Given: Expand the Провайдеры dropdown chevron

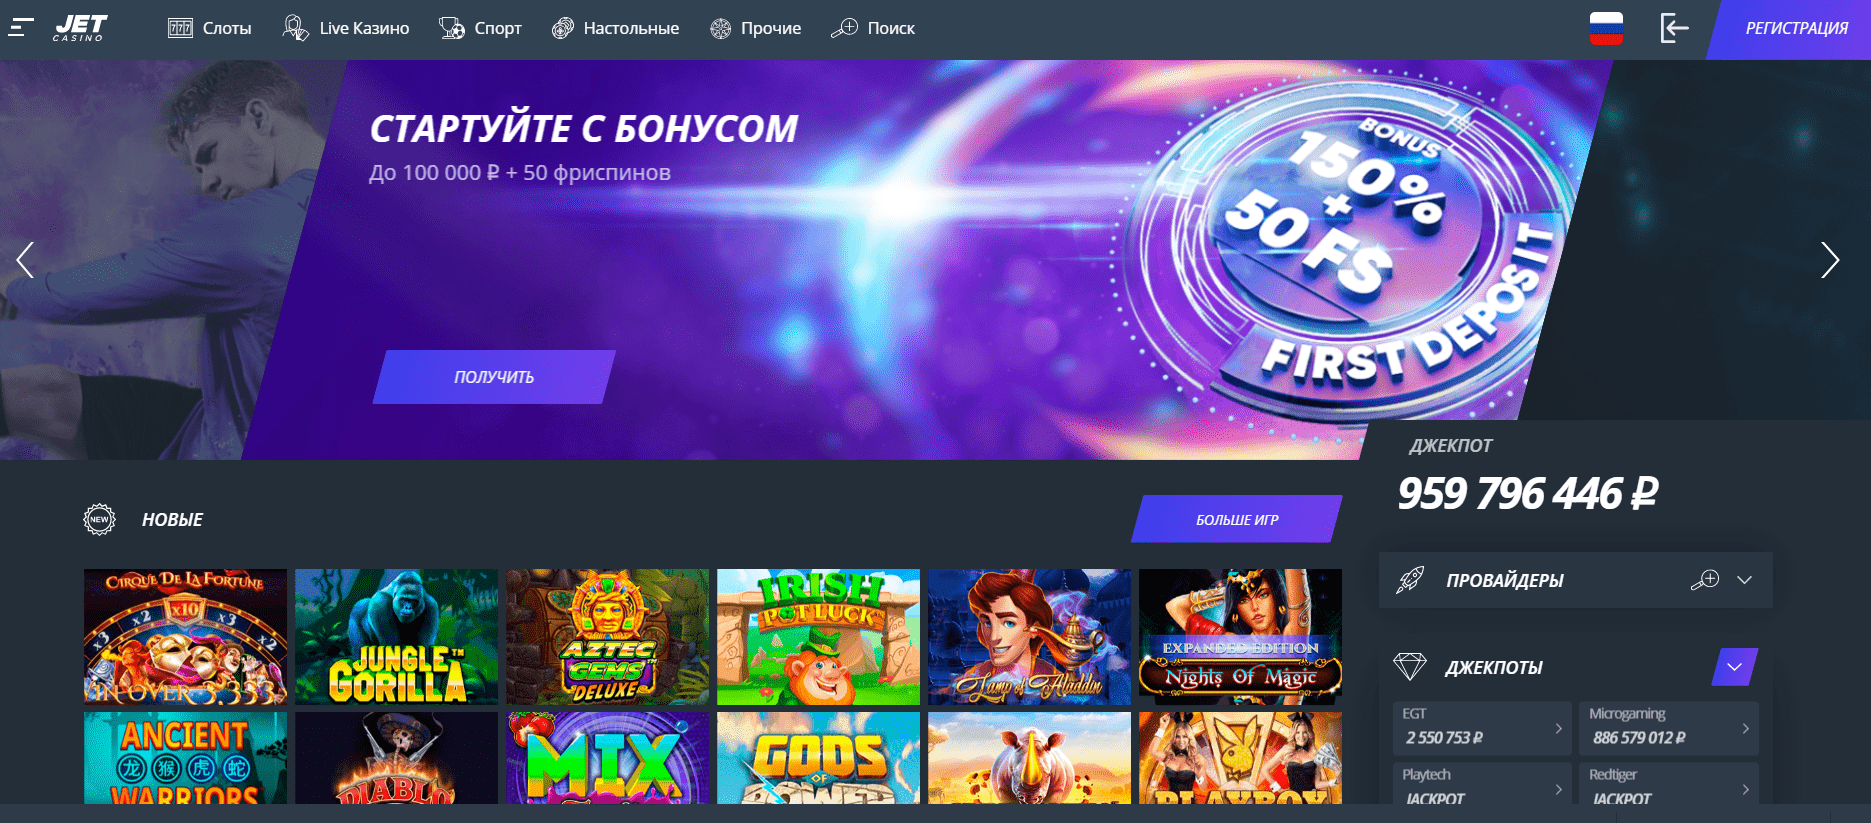Looking at the screenshot, I should [x=1744, y=580].
